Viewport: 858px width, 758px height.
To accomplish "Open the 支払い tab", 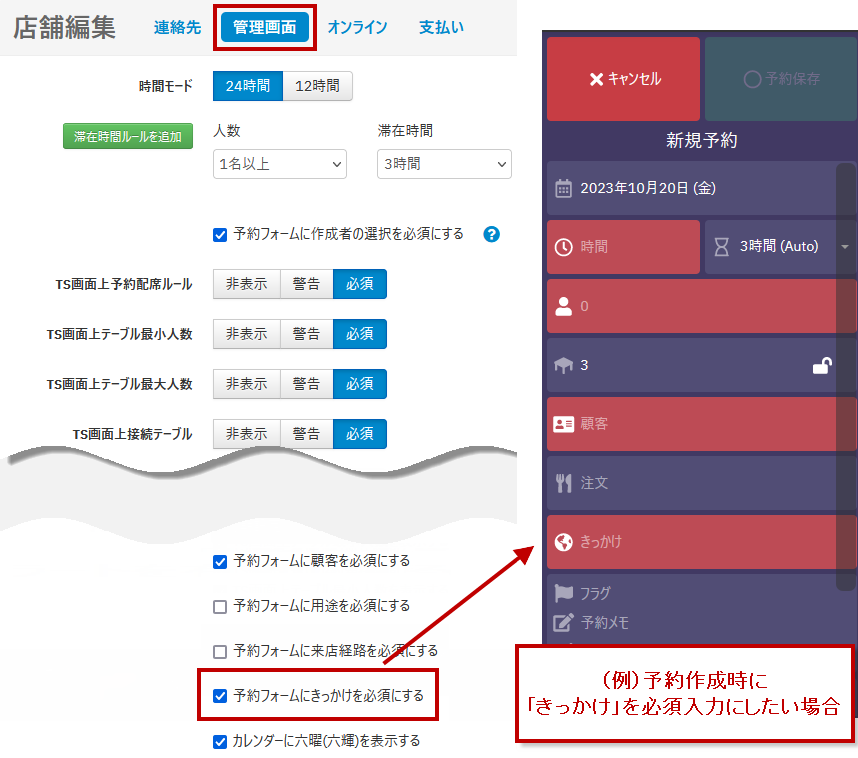I will [x=441, y=28].
